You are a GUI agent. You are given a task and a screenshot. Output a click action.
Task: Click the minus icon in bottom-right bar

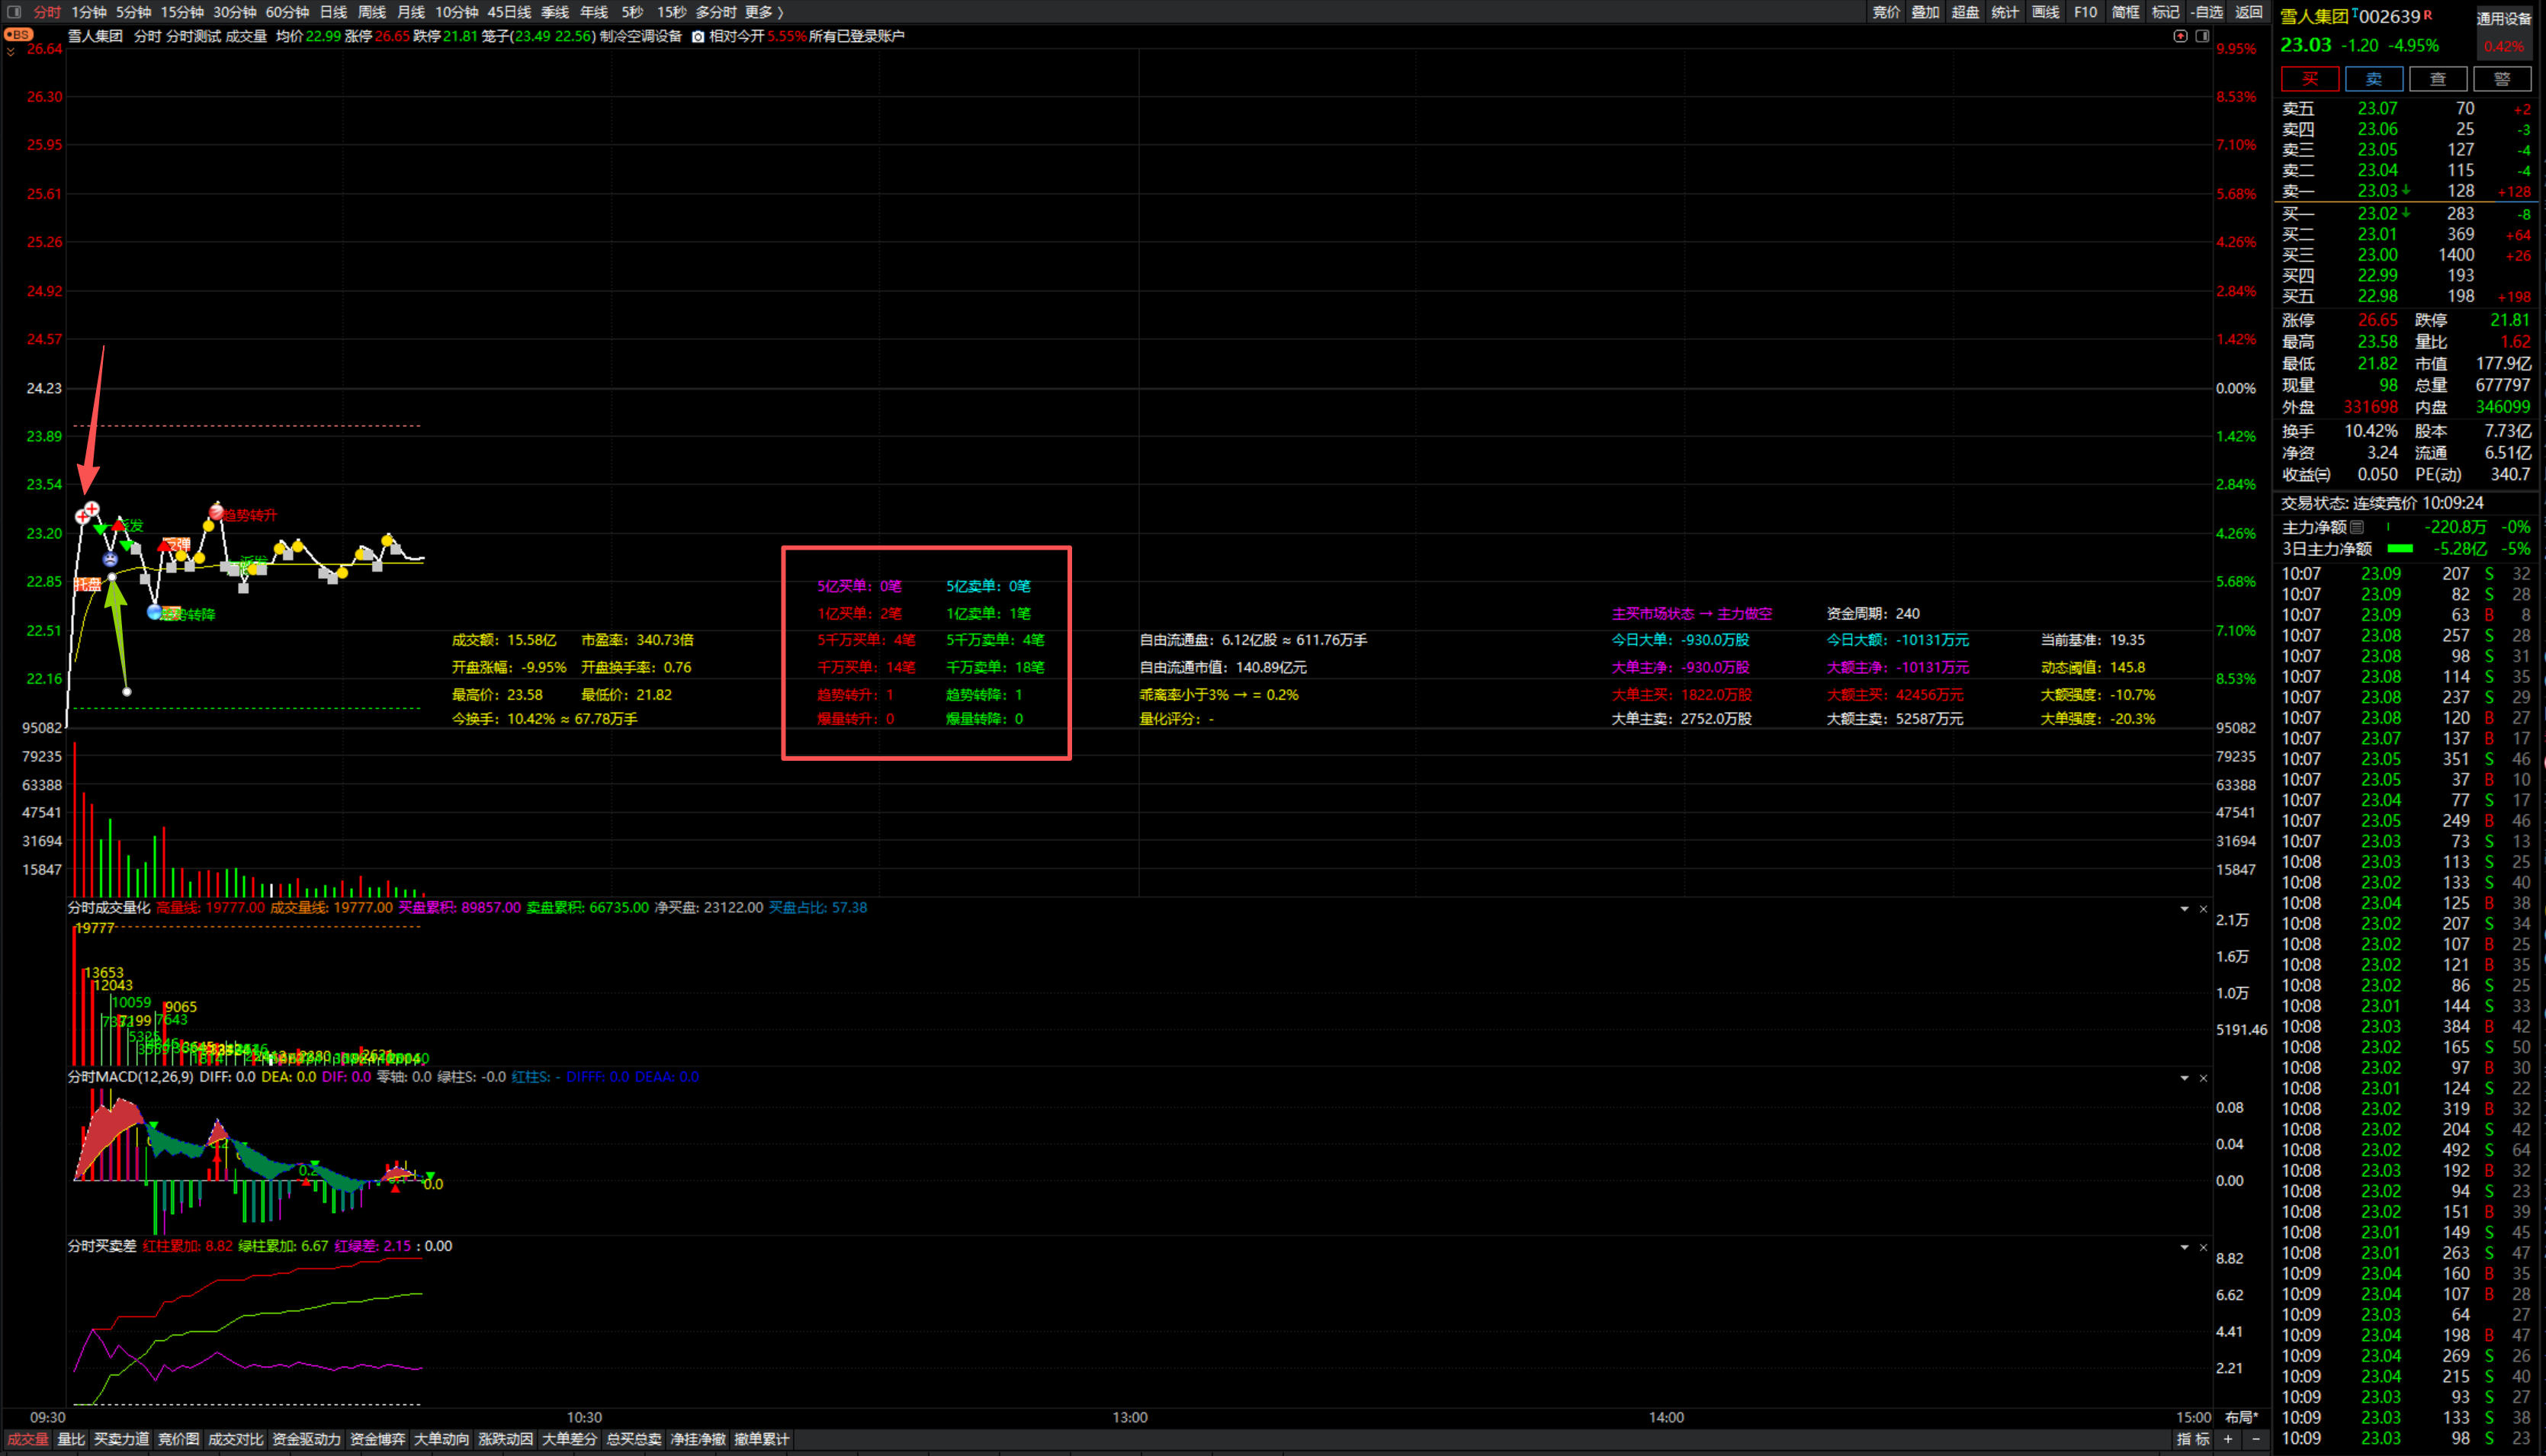tap(2256, 1439)
